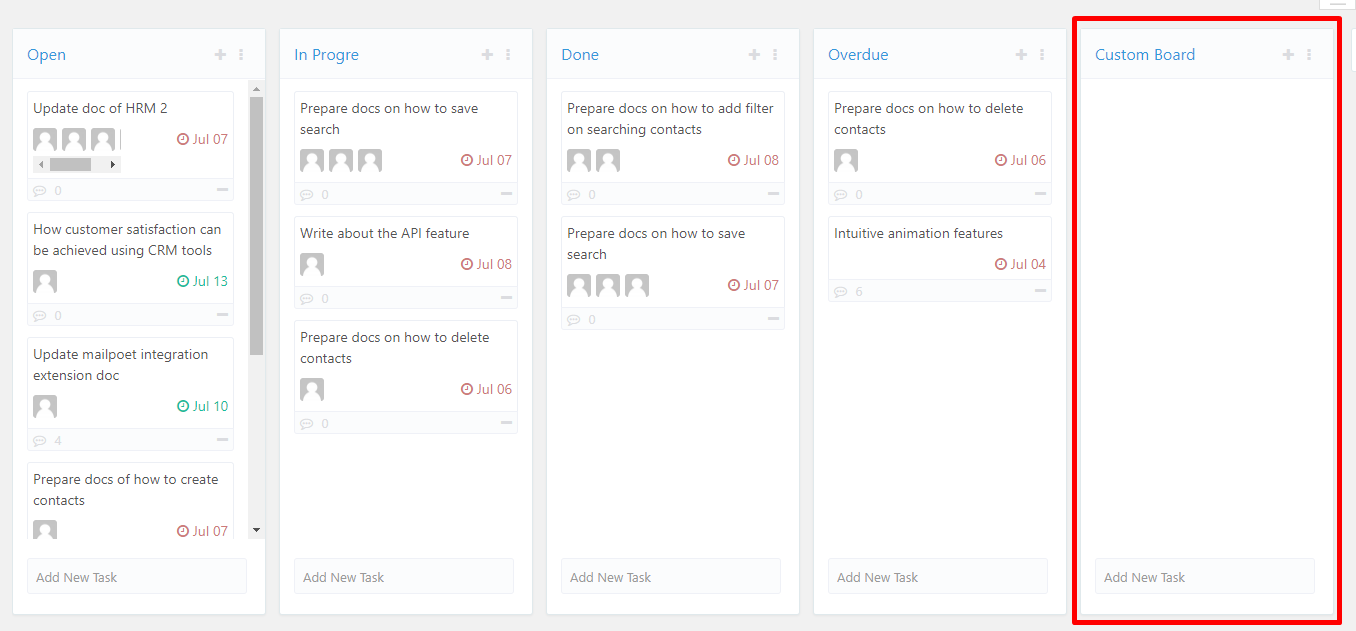1356x631 pixels.
Task: Open How customer satisfaction can be achieved task
Action: point(127,240)
